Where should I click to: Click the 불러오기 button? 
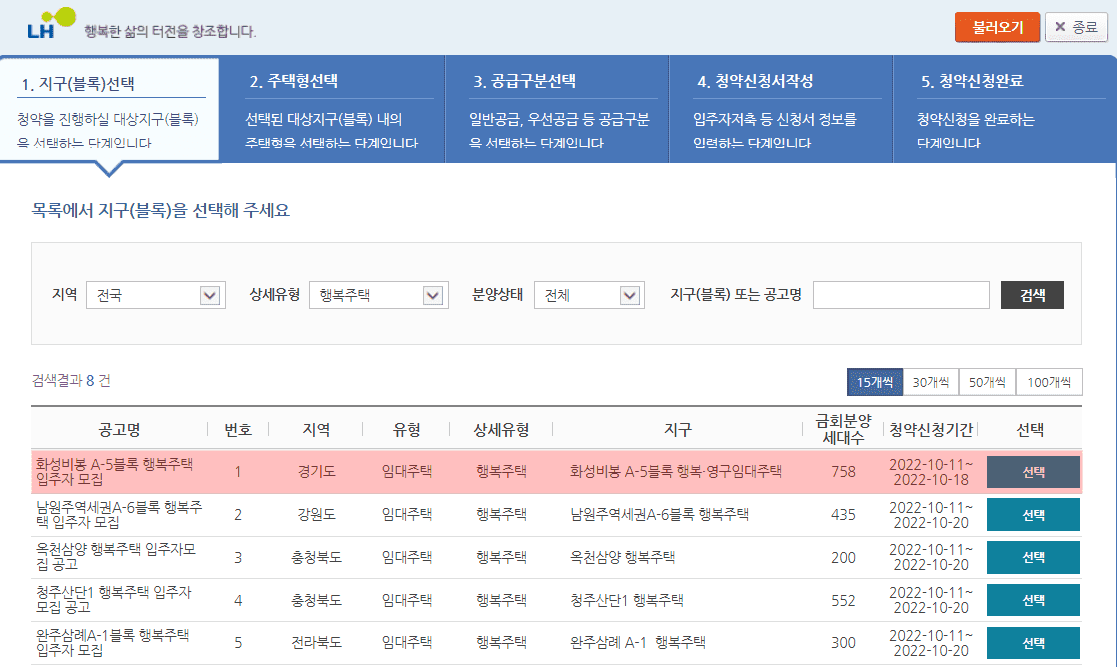[x=997, y=27]
